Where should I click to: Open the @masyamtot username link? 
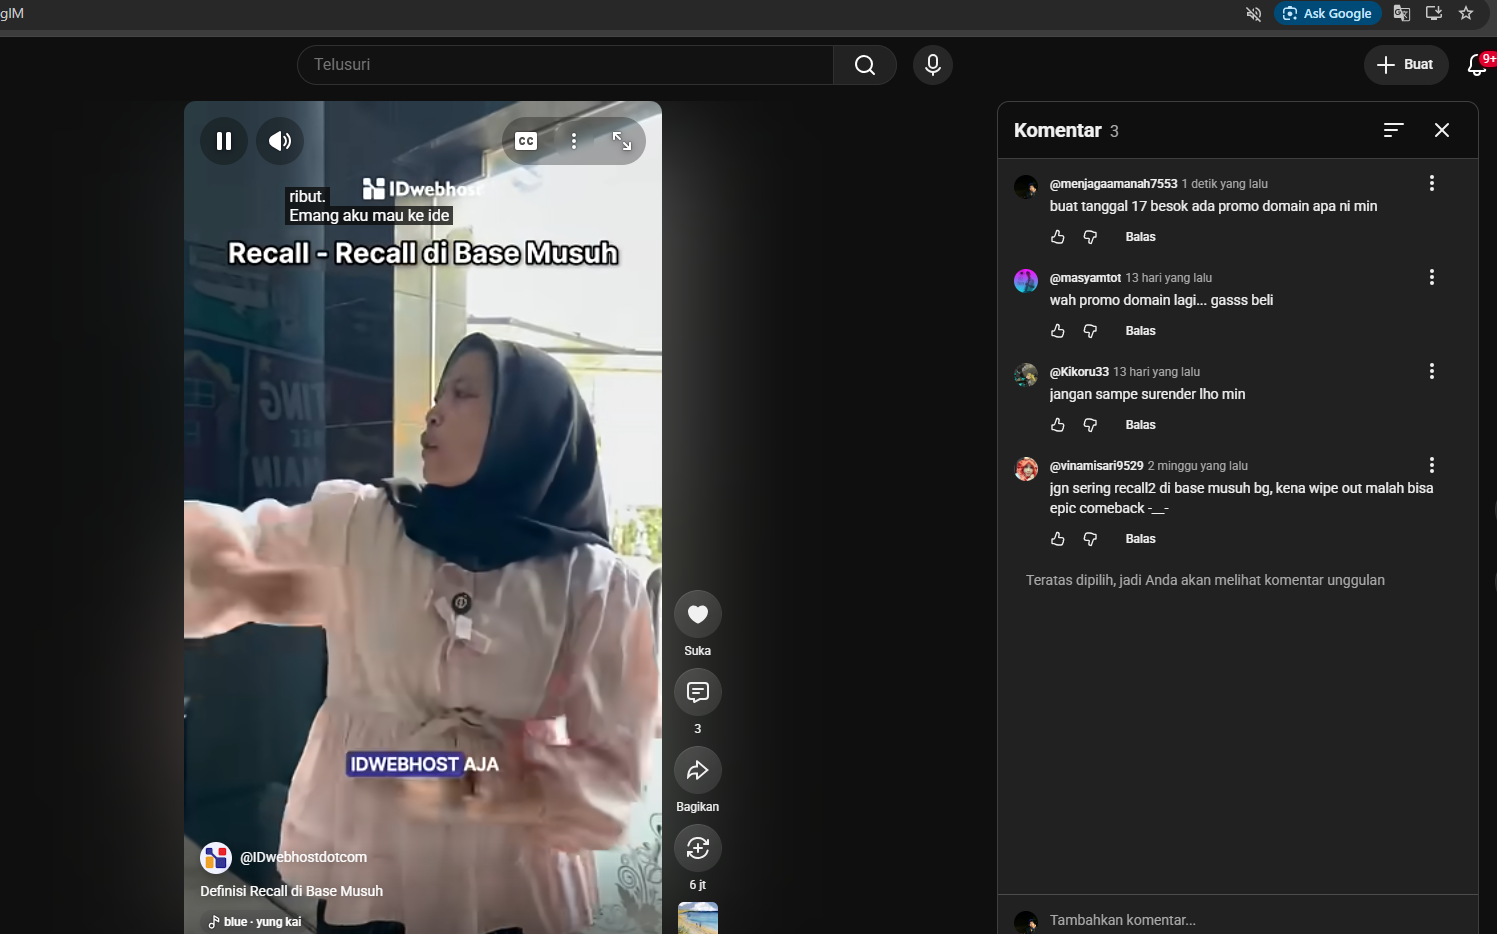point(1085,278)
